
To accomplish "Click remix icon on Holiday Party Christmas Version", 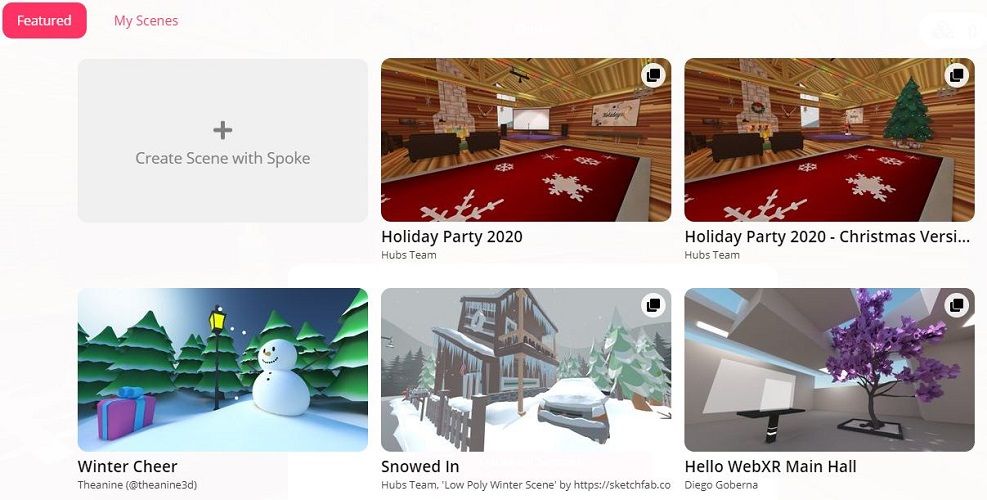I will tap(957, 75).
